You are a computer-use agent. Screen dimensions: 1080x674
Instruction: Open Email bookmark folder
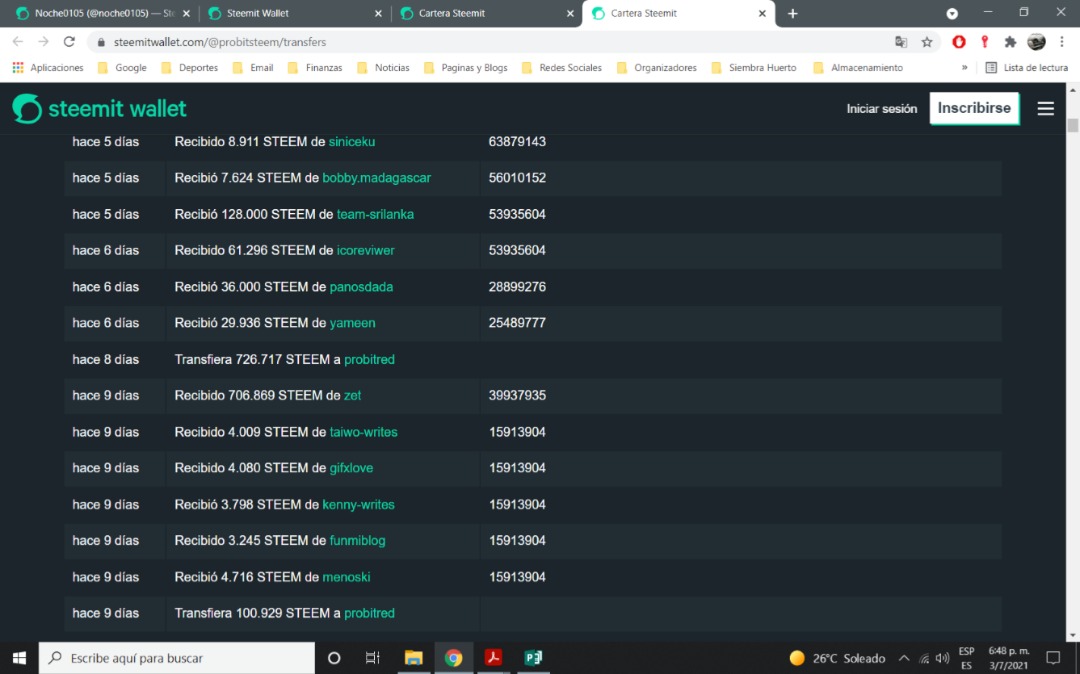253,67
